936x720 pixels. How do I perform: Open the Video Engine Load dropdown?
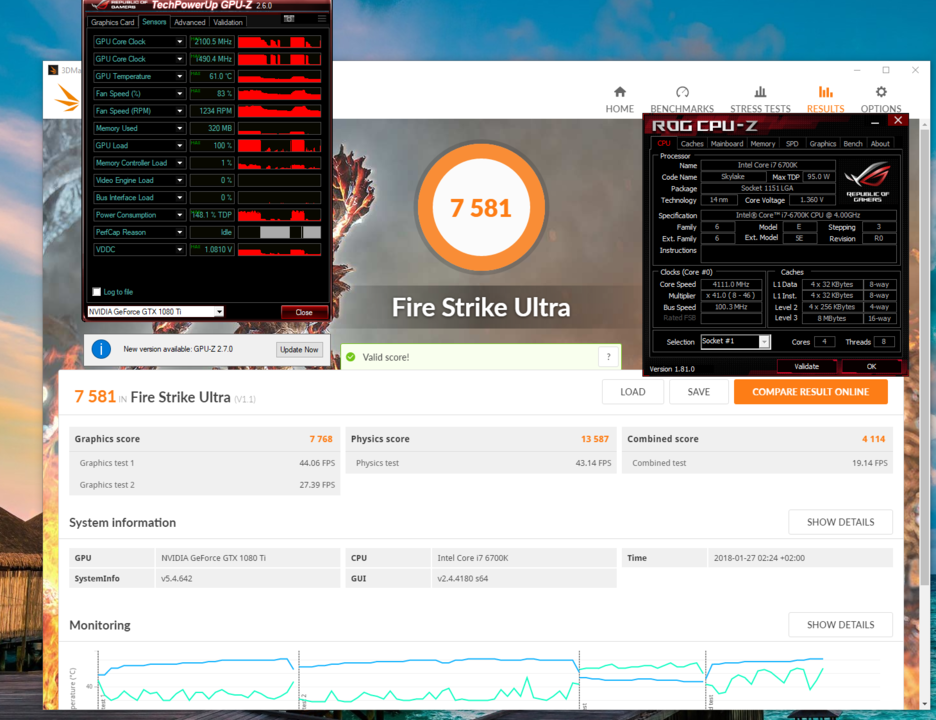coord(180,180)
